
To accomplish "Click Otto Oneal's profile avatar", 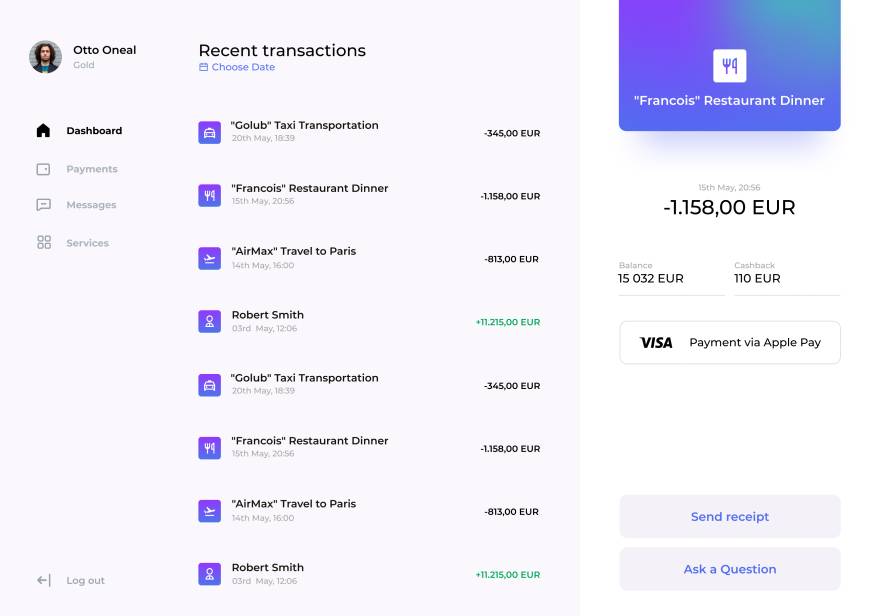I will [45, 57].
